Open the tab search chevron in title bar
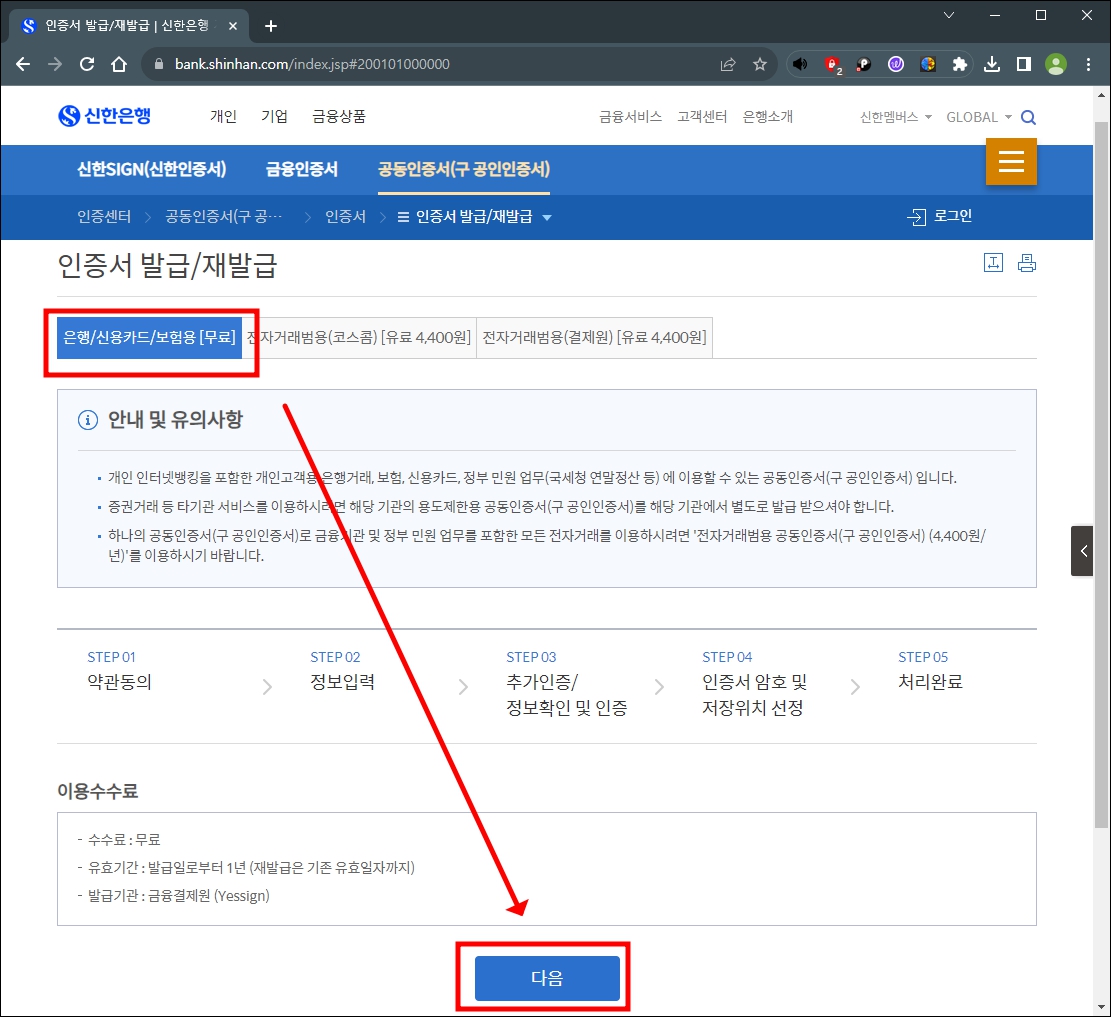 pos(949,15)
